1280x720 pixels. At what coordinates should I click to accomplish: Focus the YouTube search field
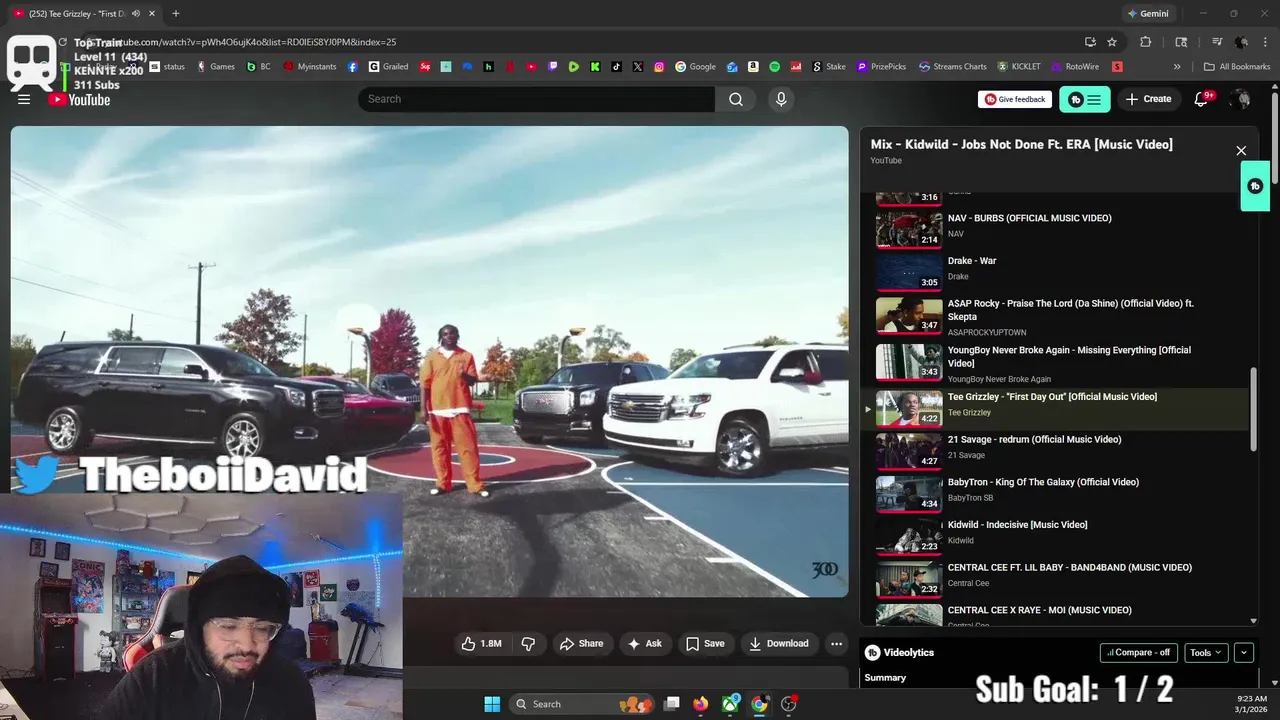(x=537, y=99)
